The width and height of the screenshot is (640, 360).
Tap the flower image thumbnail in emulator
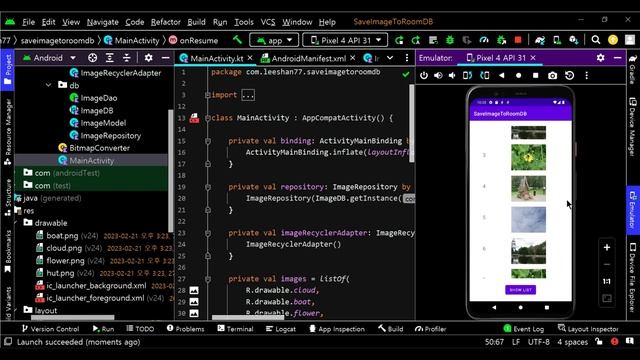click(528, 157)
